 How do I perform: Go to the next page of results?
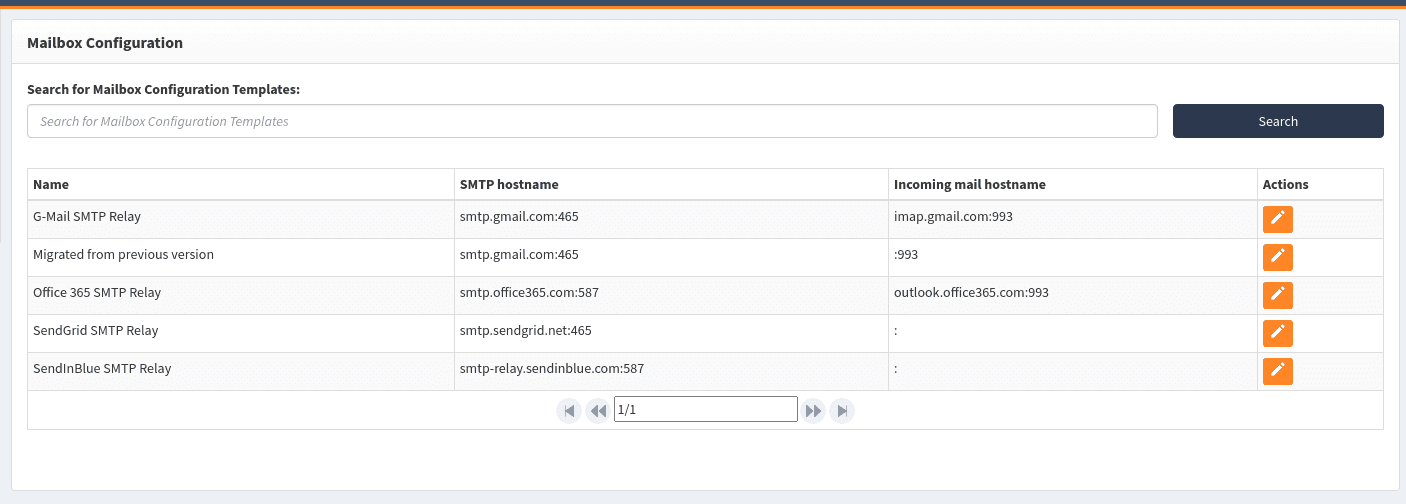813,411
